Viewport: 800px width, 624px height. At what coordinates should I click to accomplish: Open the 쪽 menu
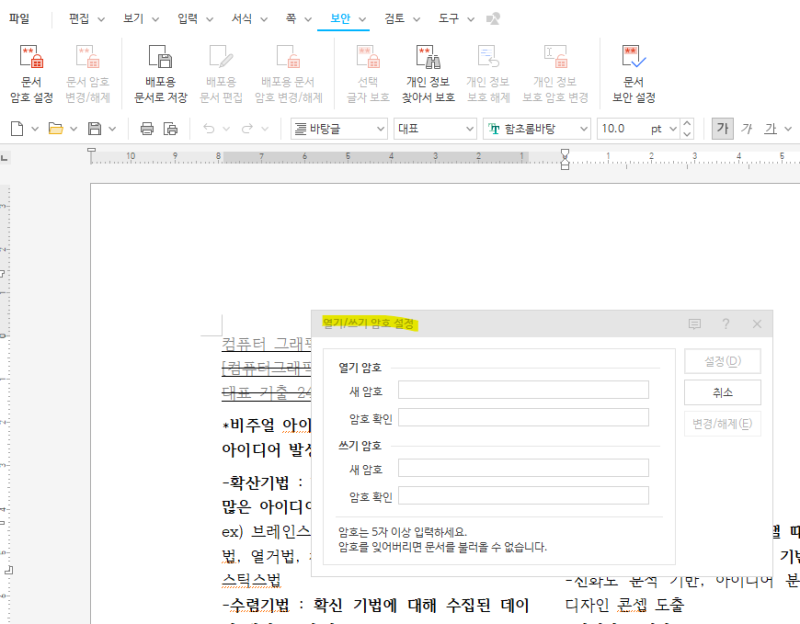point(298,19)
